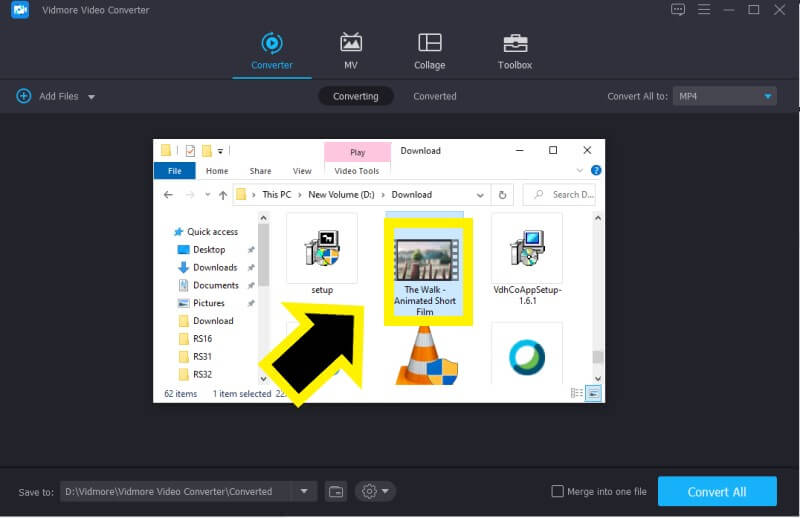This screenshot has height=518, width=800.
Task: Click the Explorer up-arrow navigation button
Action: tap(222, 195)
